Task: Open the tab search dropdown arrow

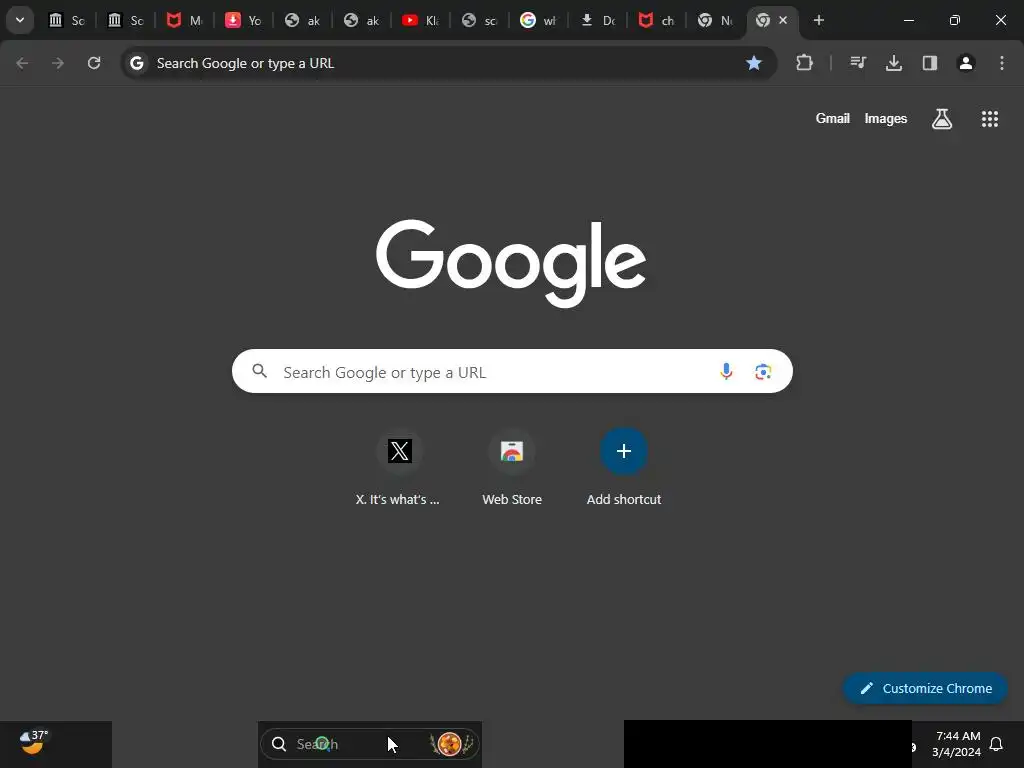Action: pyautogui.click(x=20, y=20)
